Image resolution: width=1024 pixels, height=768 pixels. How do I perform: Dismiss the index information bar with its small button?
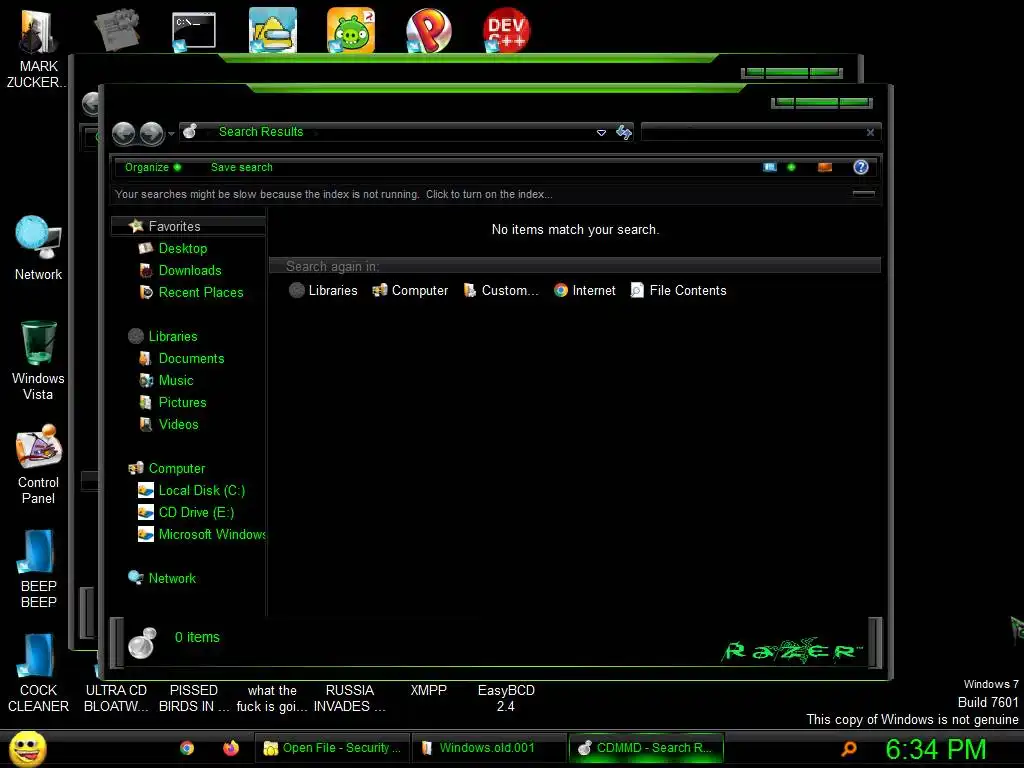pos(863,193)
